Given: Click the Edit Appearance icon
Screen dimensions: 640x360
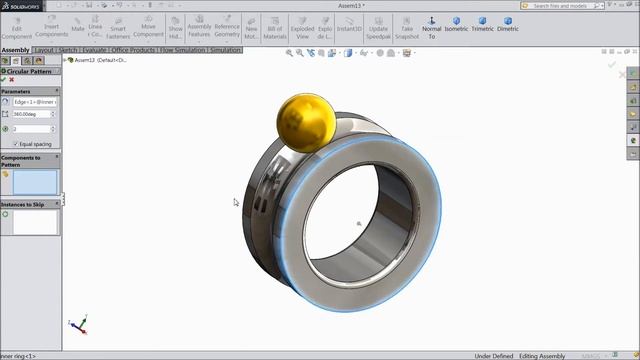Looking at the screenshot, I should click(380, 53).
